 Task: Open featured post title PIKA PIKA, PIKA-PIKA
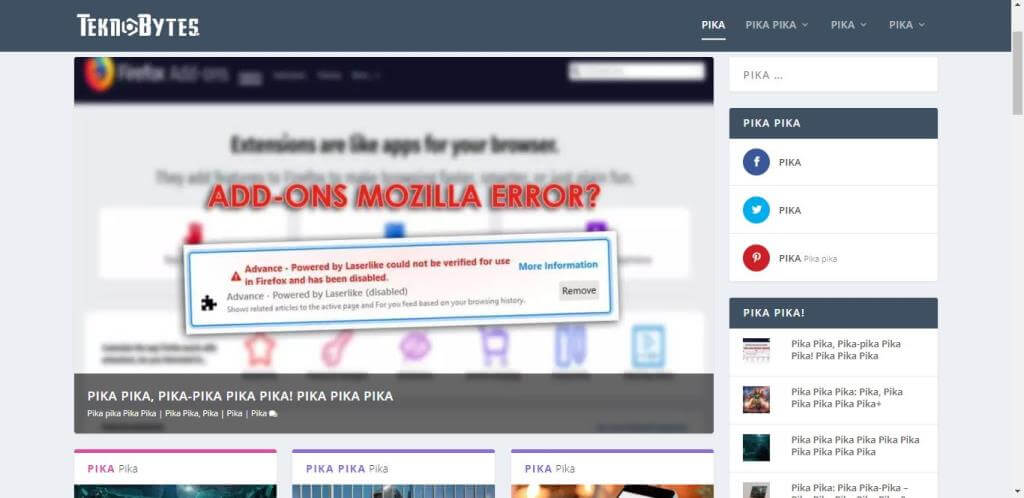coord(240,396)
